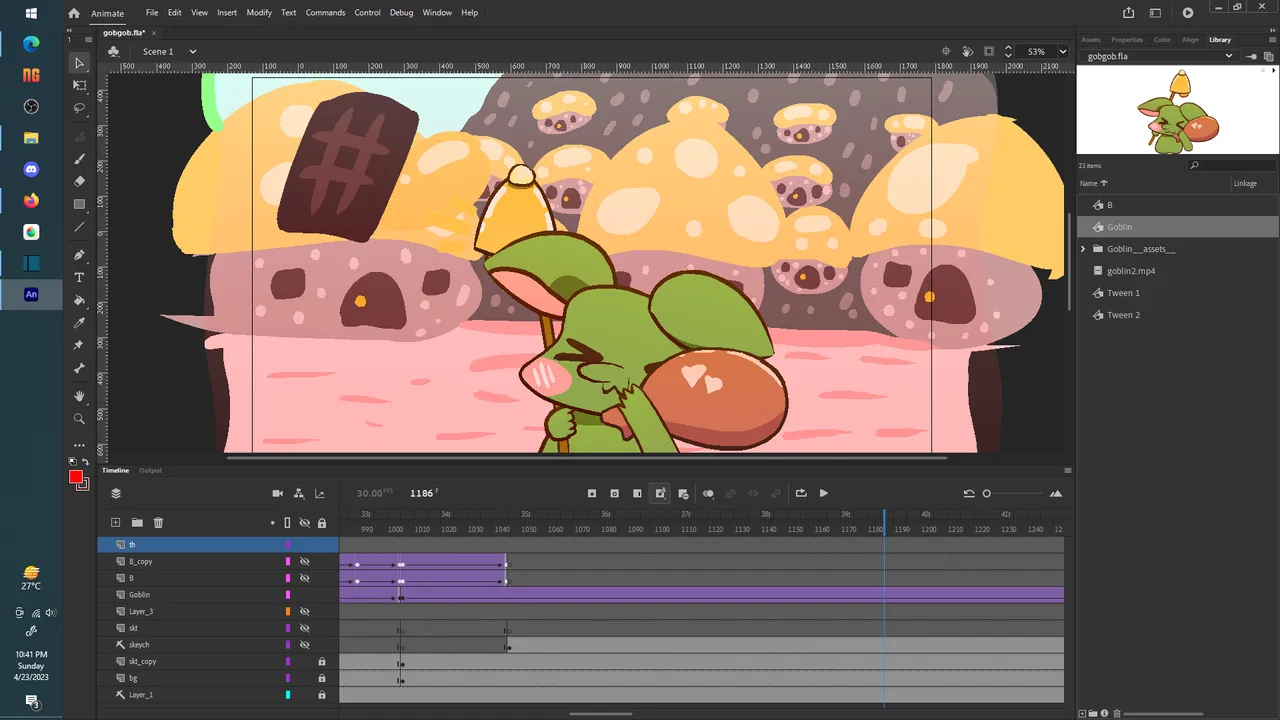Open the workspace switcher icon
The image size is (1280, 720).
point(1155,13)
